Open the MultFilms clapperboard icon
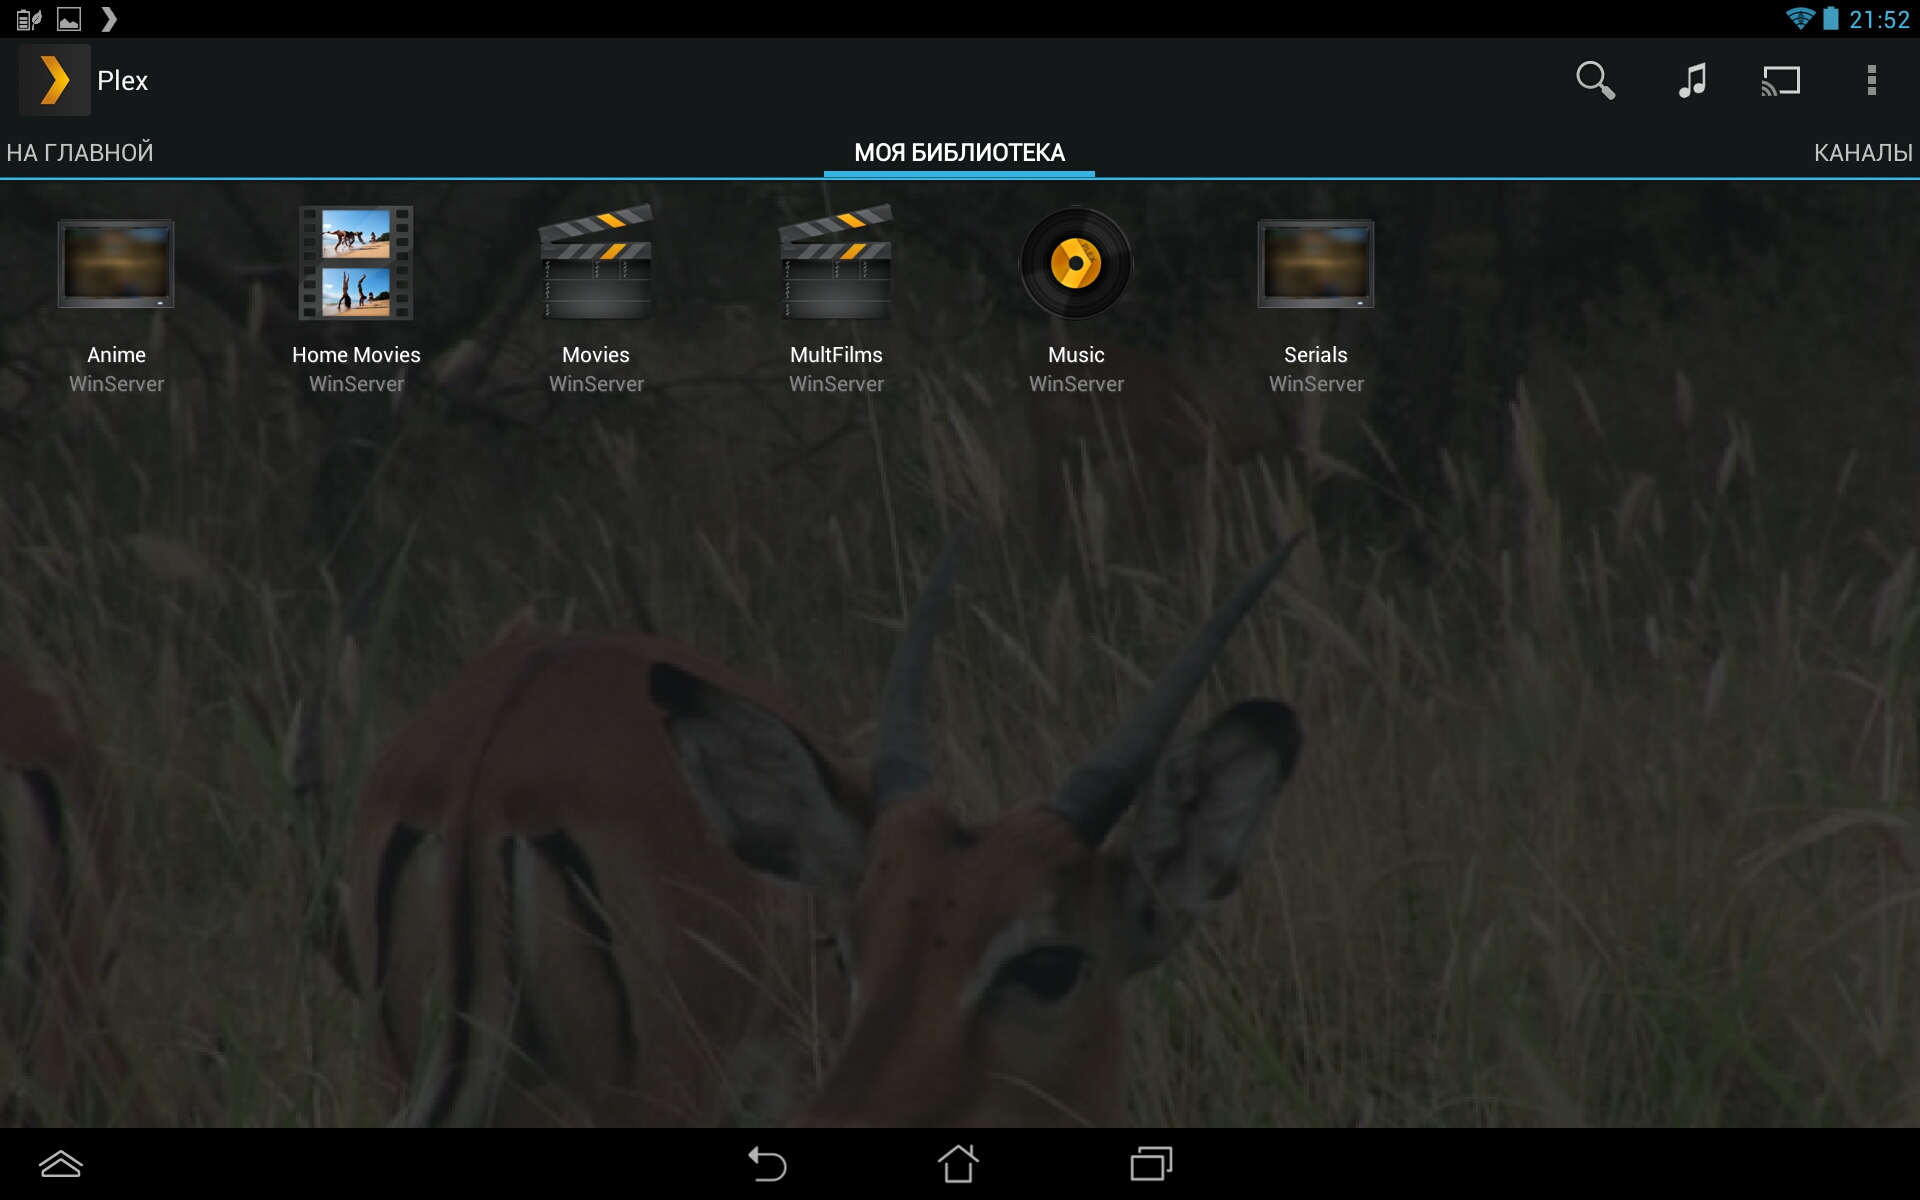Image resolution: width=1920 pixels, height=1200 pixels. (x=836, y=262)
